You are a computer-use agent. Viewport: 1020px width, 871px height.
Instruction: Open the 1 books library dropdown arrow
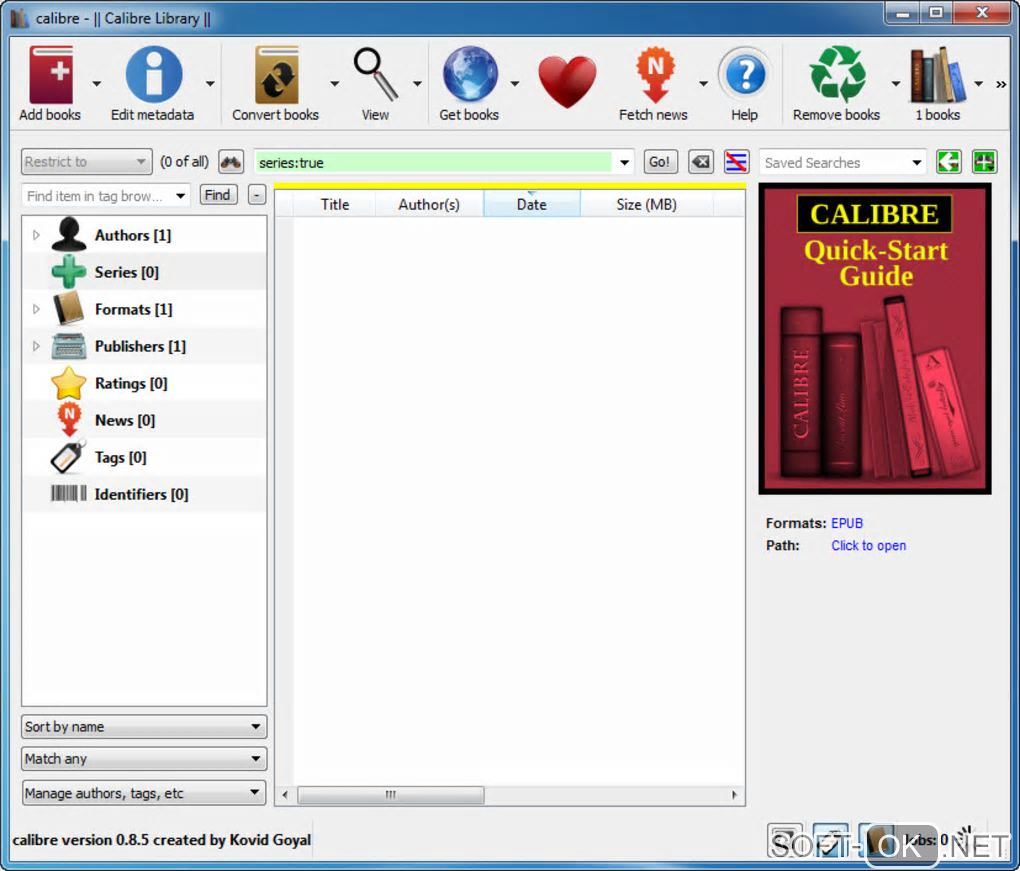[978, 83]
